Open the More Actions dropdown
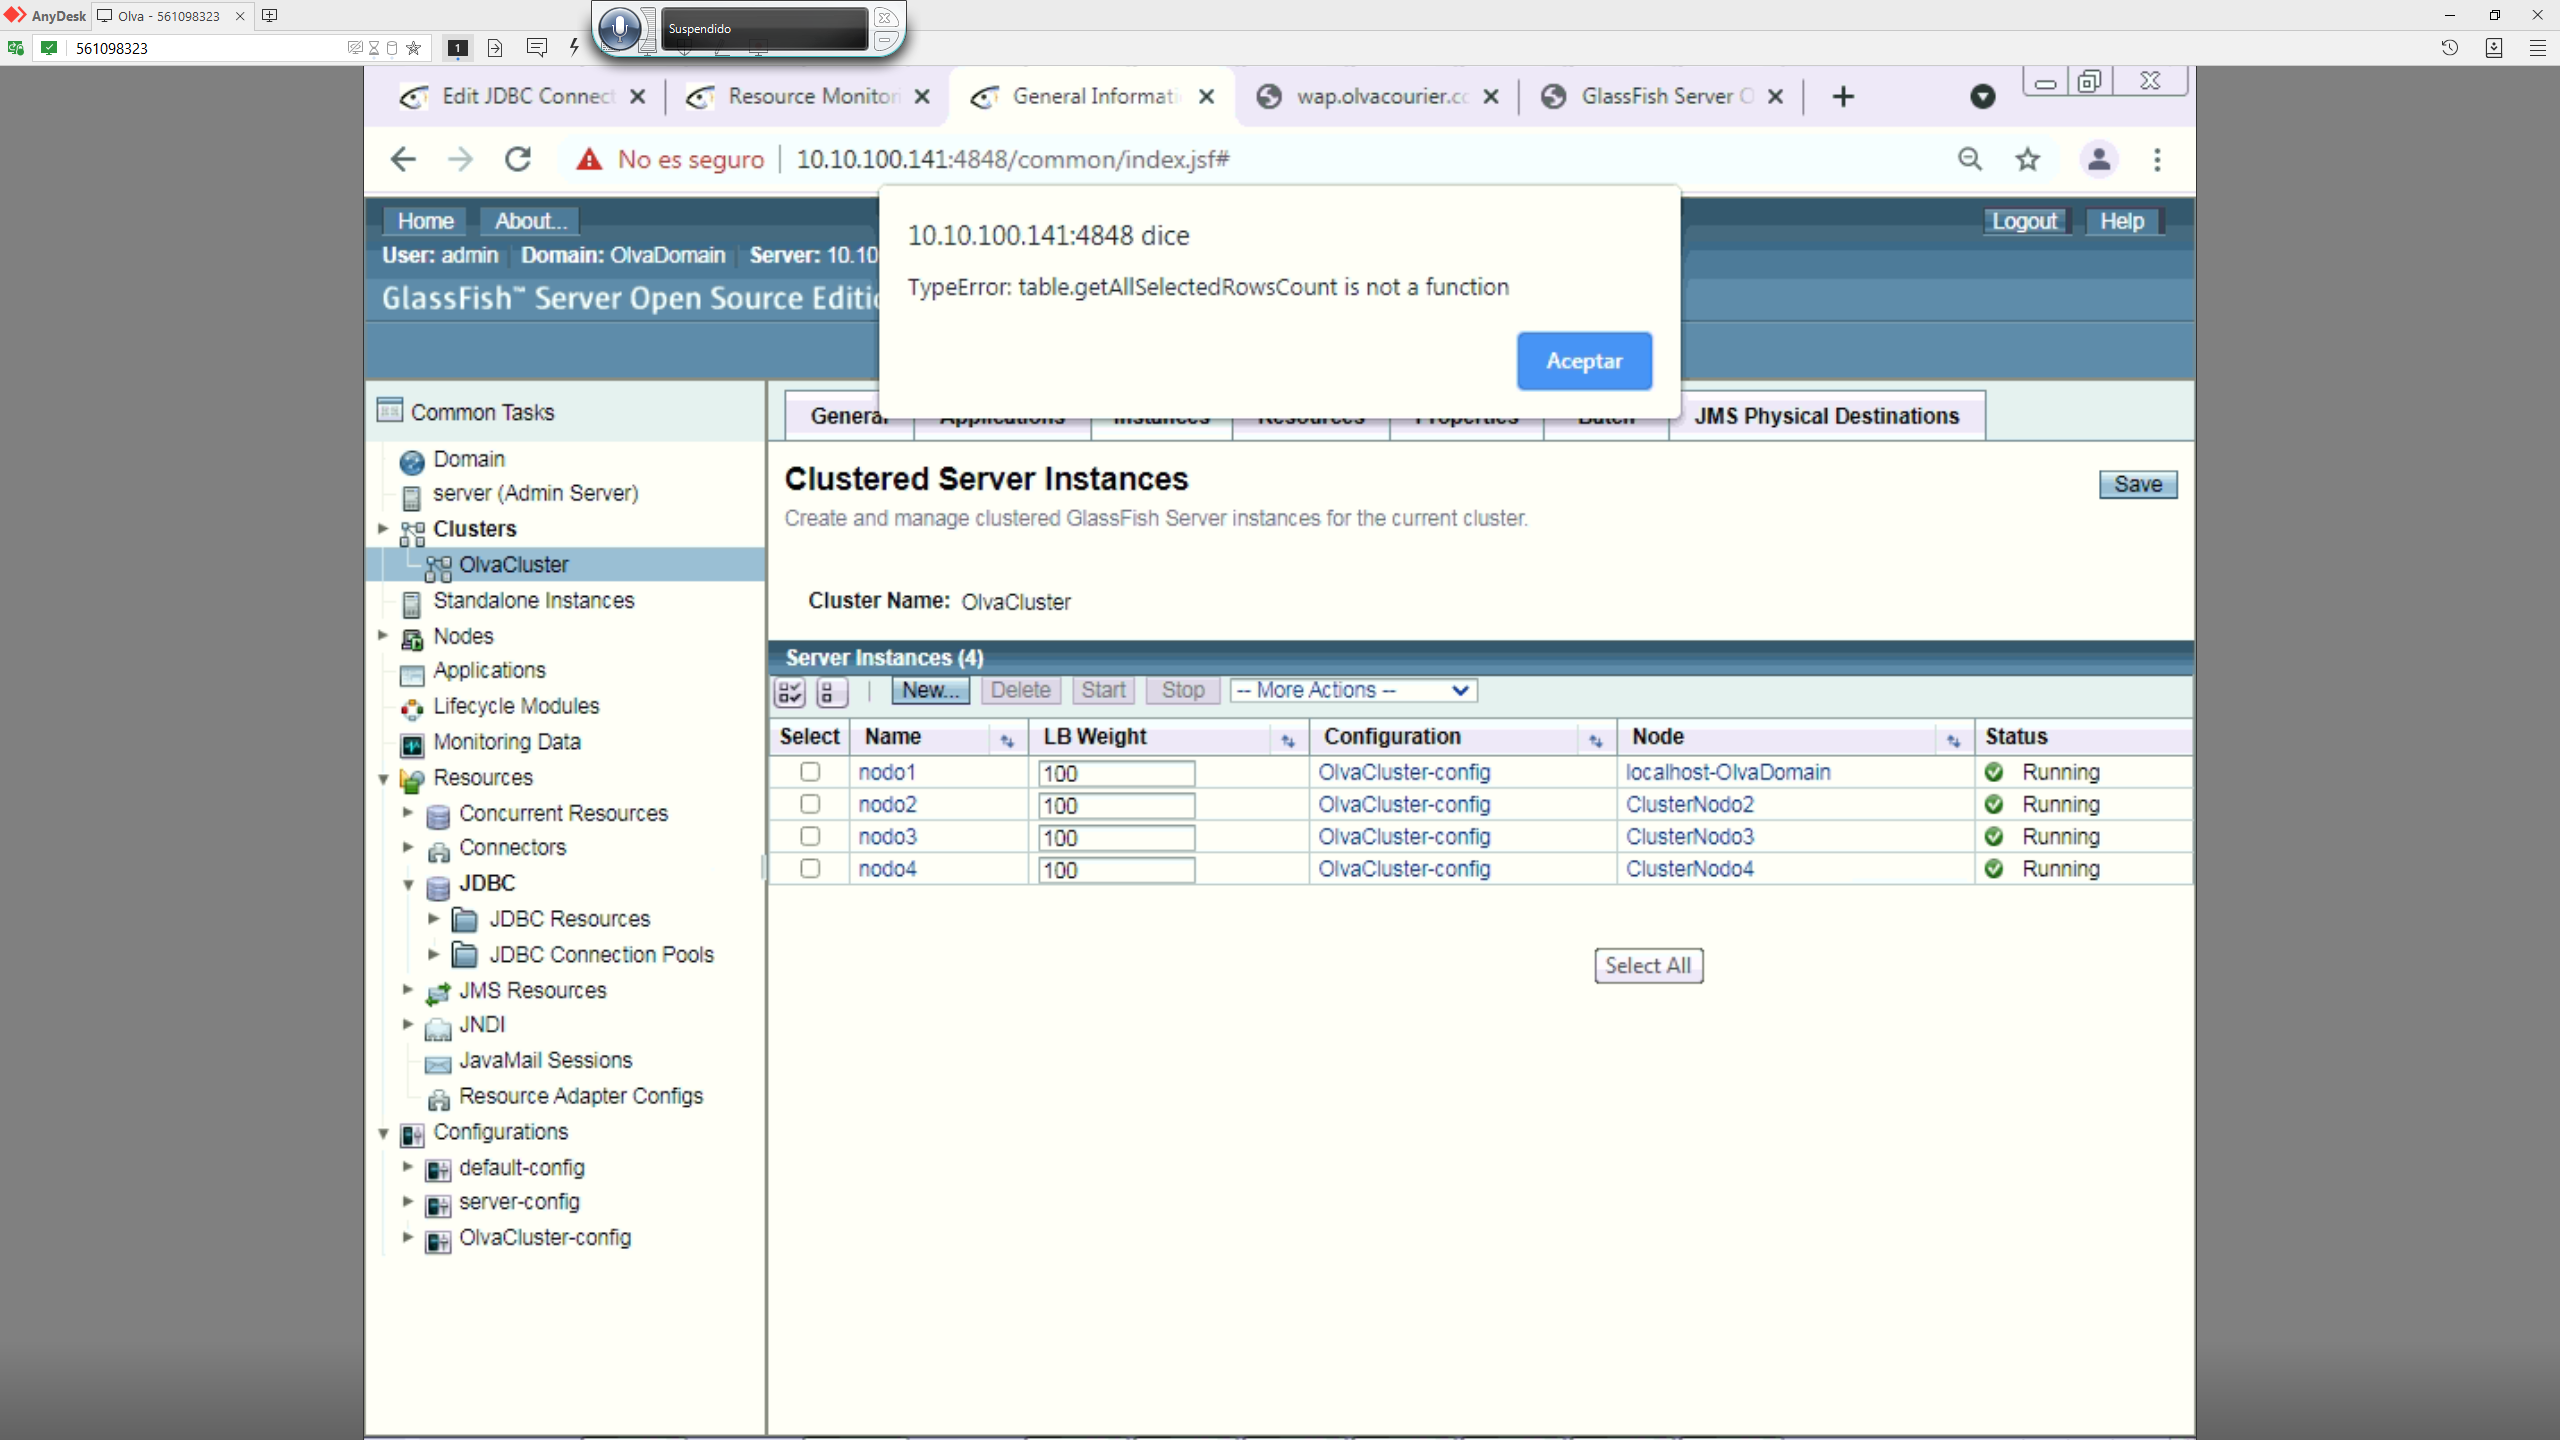The width and height of the screenshot is (2560, 1440). click(1352, 690)
